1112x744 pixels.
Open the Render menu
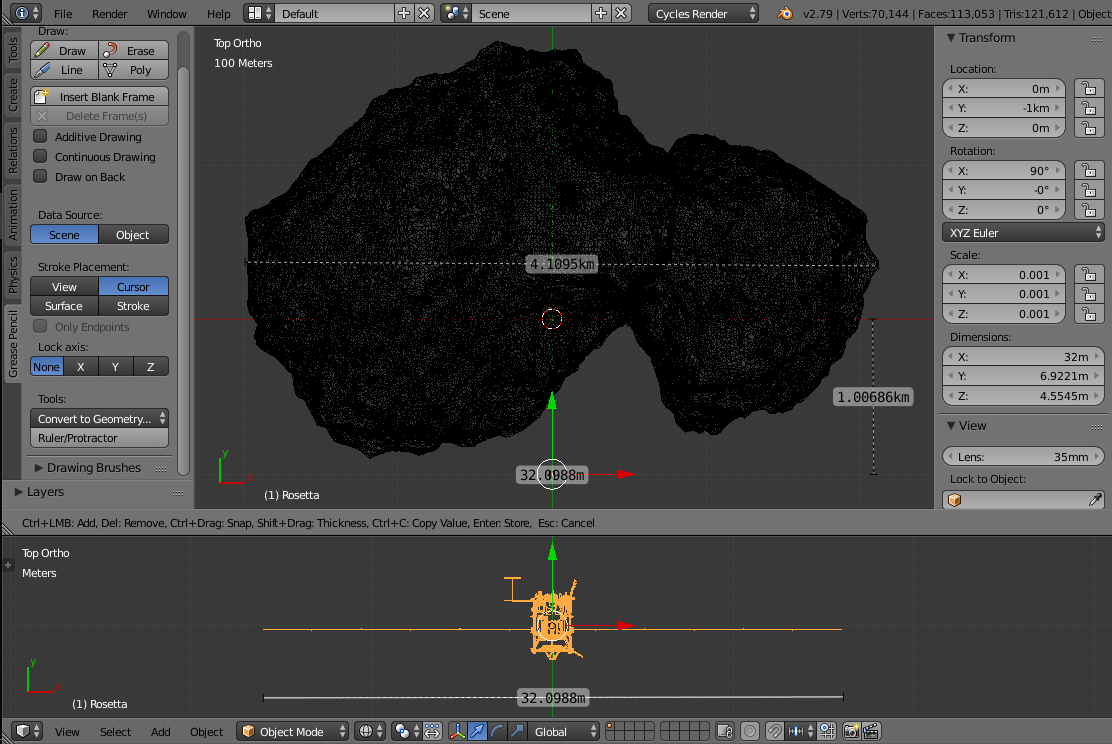pos(109,13)
